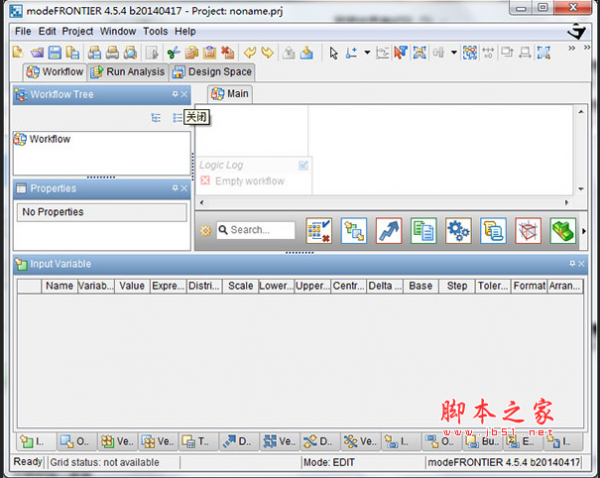Open the Help menu
The width and height of the screenshot is (600, 478).
pyautogui.click(x=185, y=31)
